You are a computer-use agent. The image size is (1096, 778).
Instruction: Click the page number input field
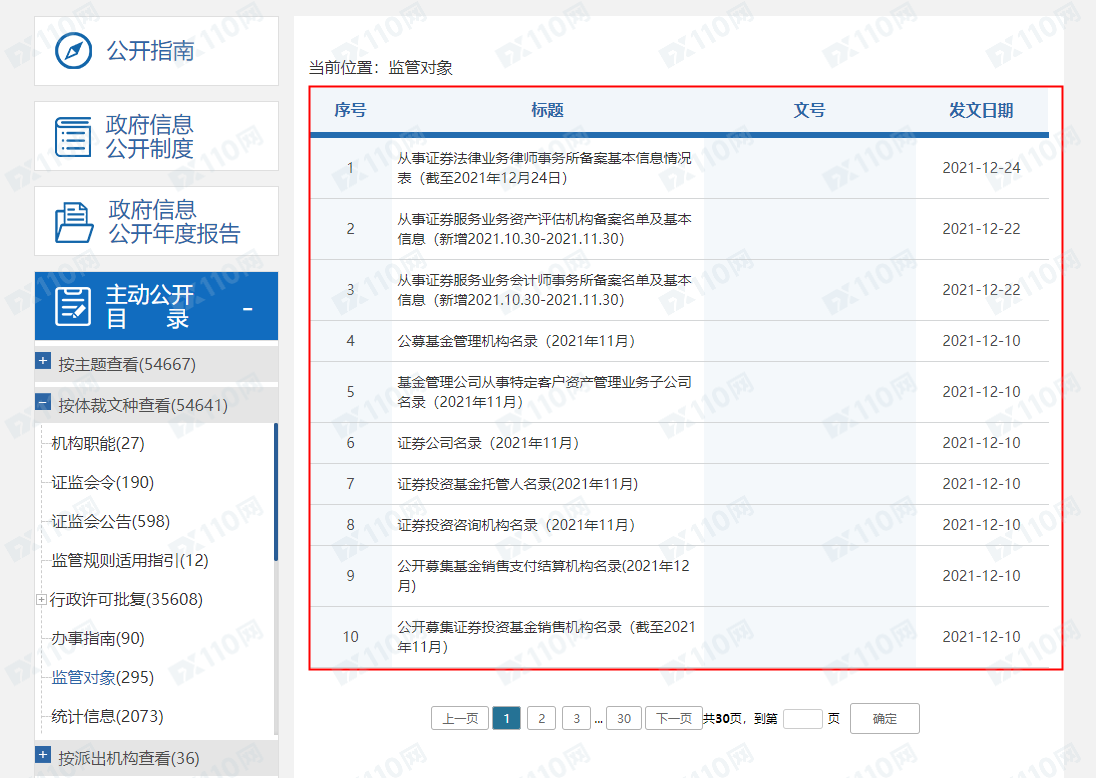coord(802,719)
